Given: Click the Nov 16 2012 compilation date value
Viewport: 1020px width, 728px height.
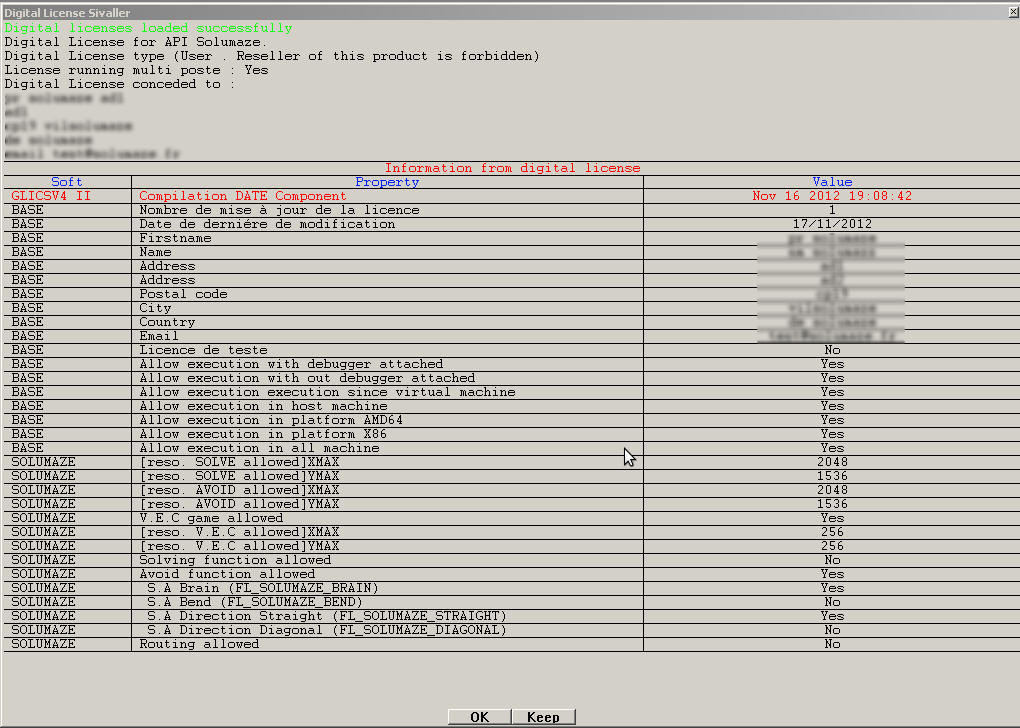Looking at the screenshot, I should pos(831,196).
